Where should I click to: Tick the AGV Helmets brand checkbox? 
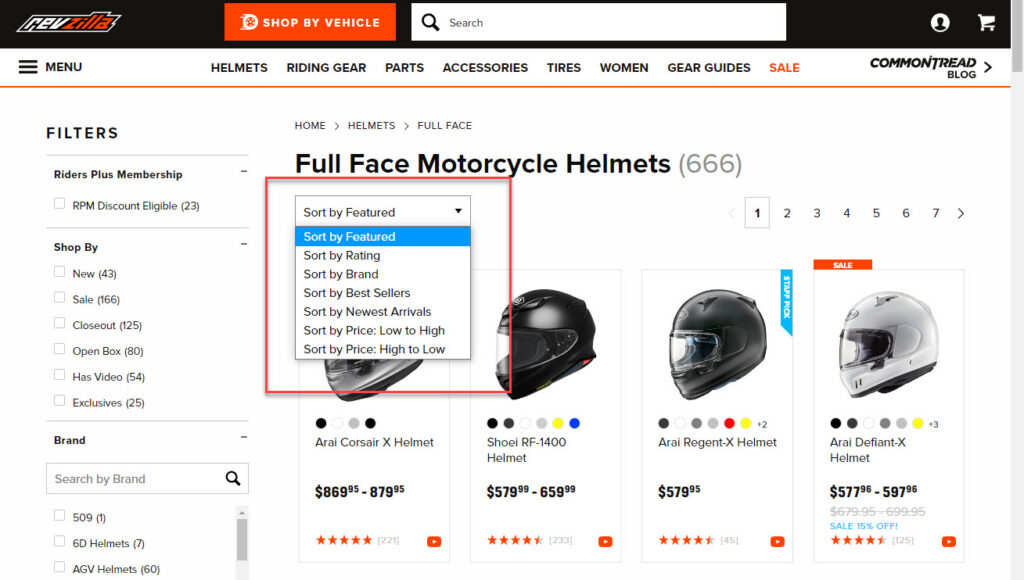coord(59,568)
